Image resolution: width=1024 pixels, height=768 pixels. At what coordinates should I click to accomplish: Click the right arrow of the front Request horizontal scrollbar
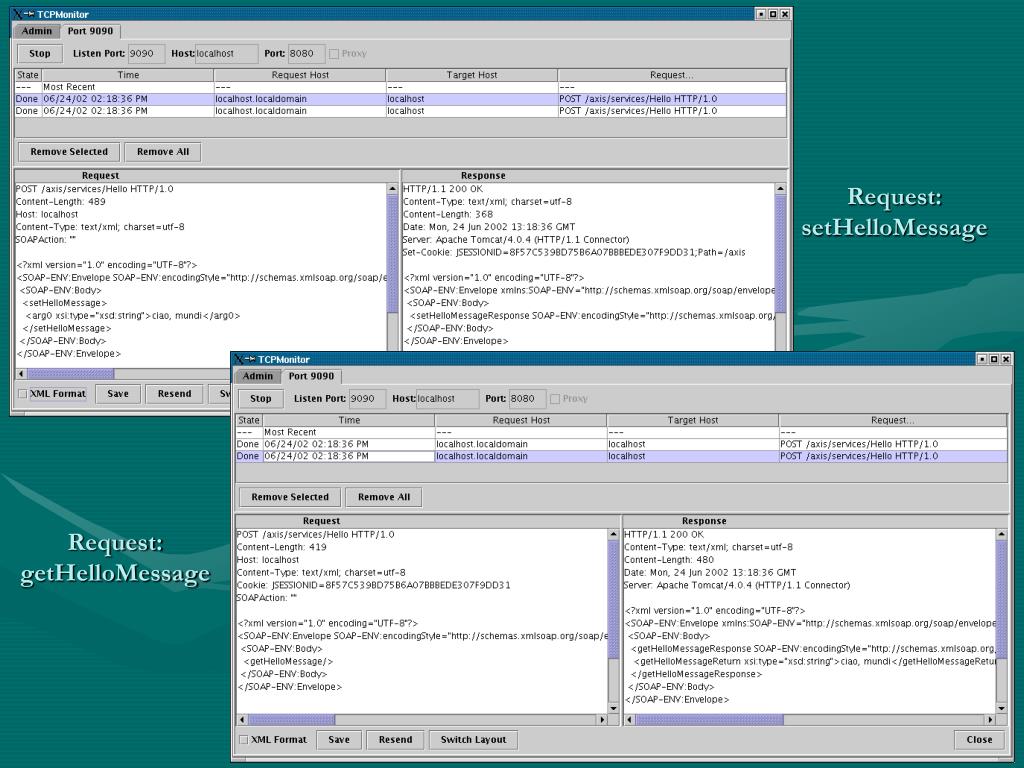(602, 720)
